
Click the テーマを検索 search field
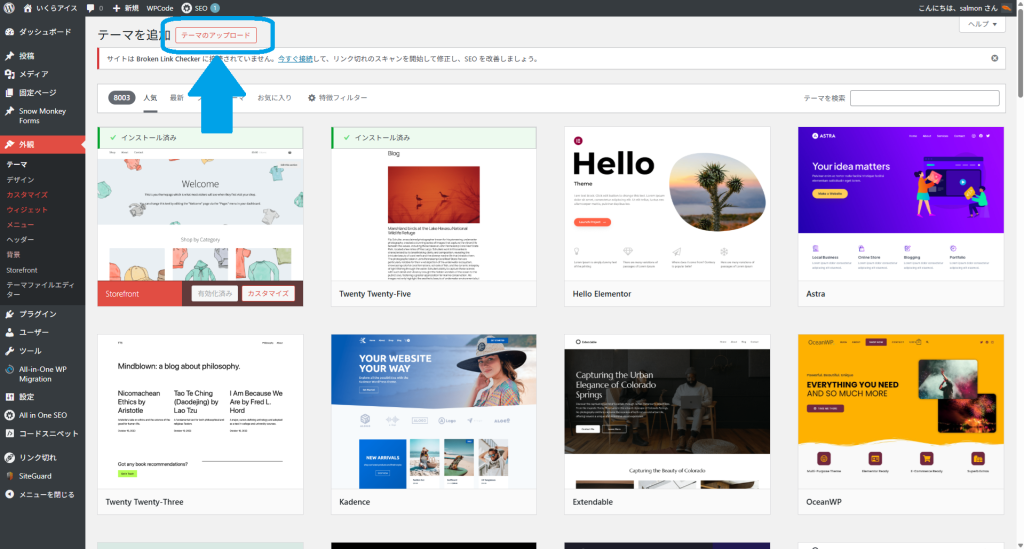click(x=924, y=98)
